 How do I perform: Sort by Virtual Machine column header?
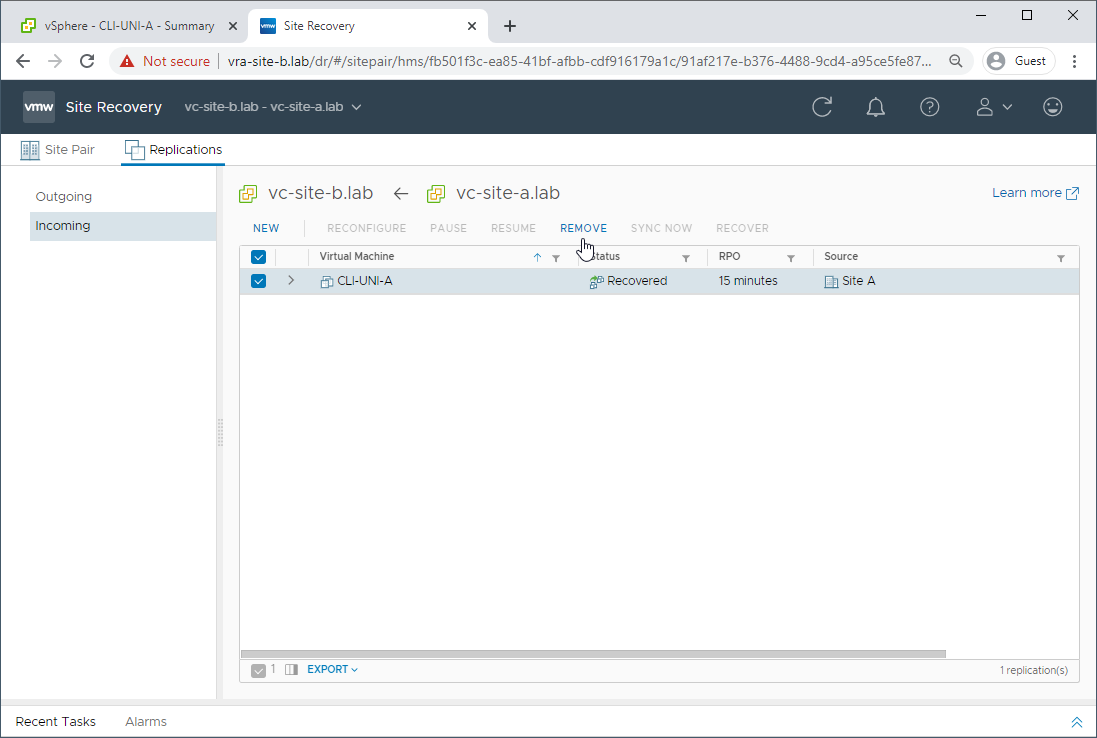(x=357, y=257)
